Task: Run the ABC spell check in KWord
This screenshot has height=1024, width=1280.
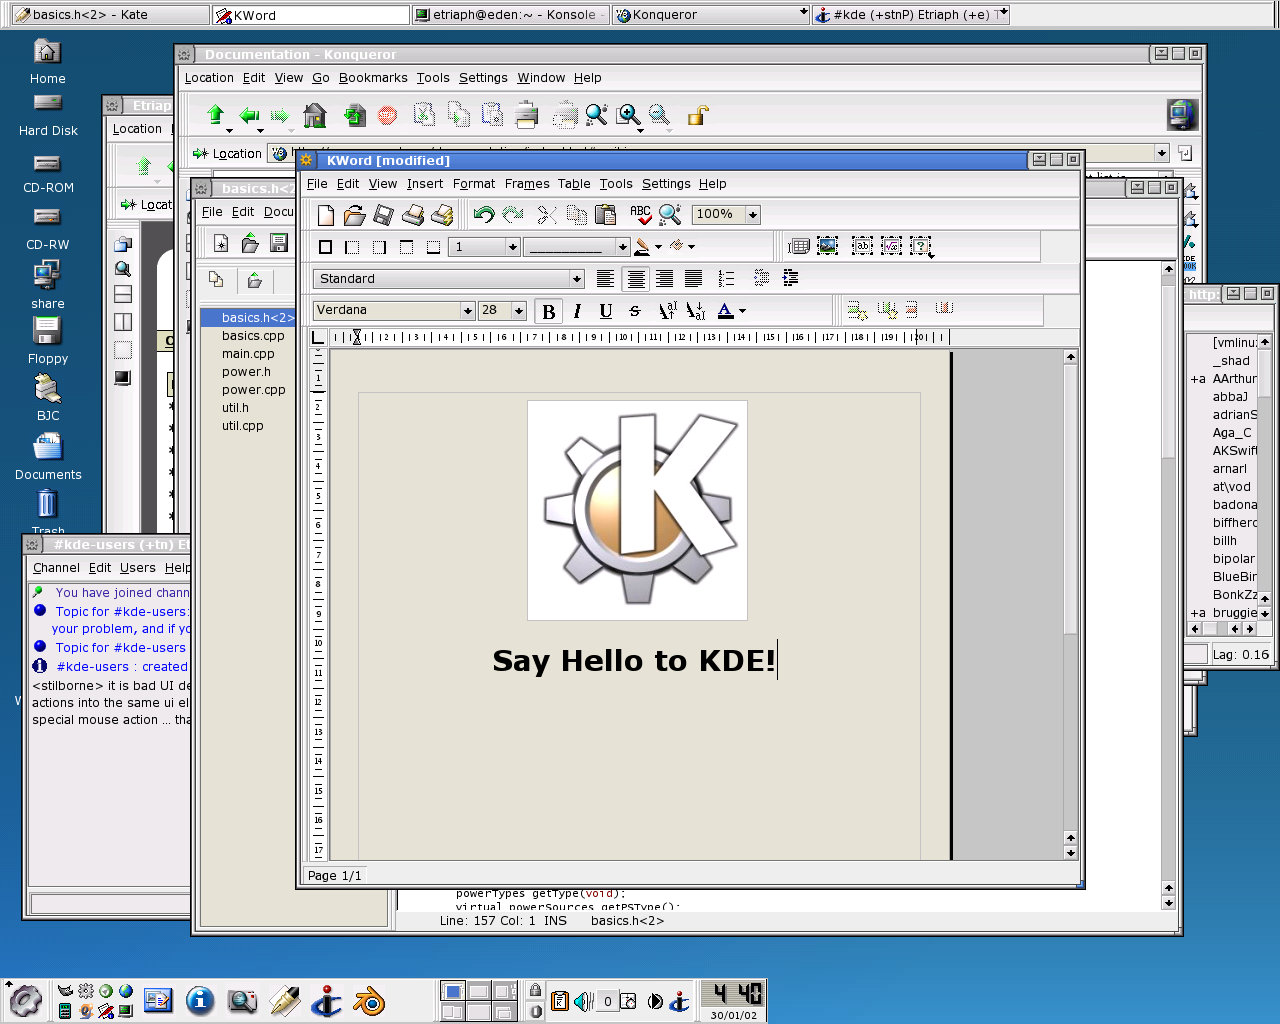Action: pos(641,215)
